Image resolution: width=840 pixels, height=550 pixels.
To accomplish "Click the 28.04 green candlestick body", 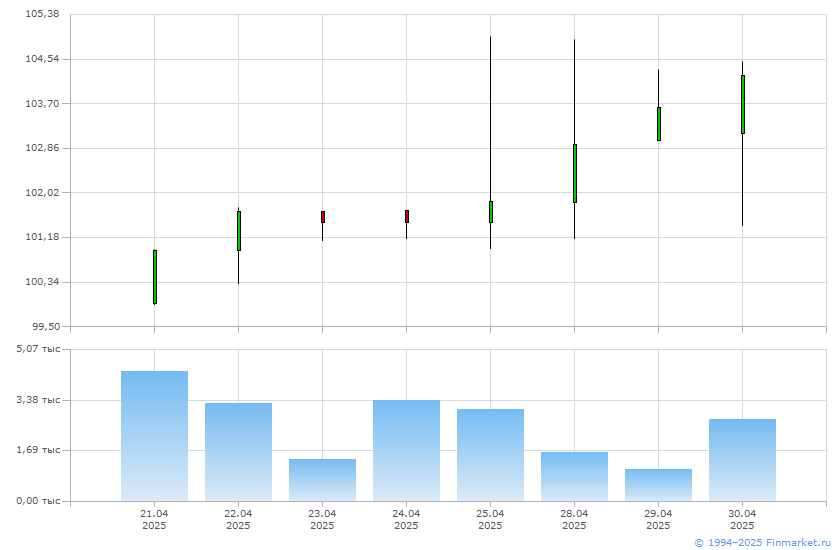I will tap(575, 174).
